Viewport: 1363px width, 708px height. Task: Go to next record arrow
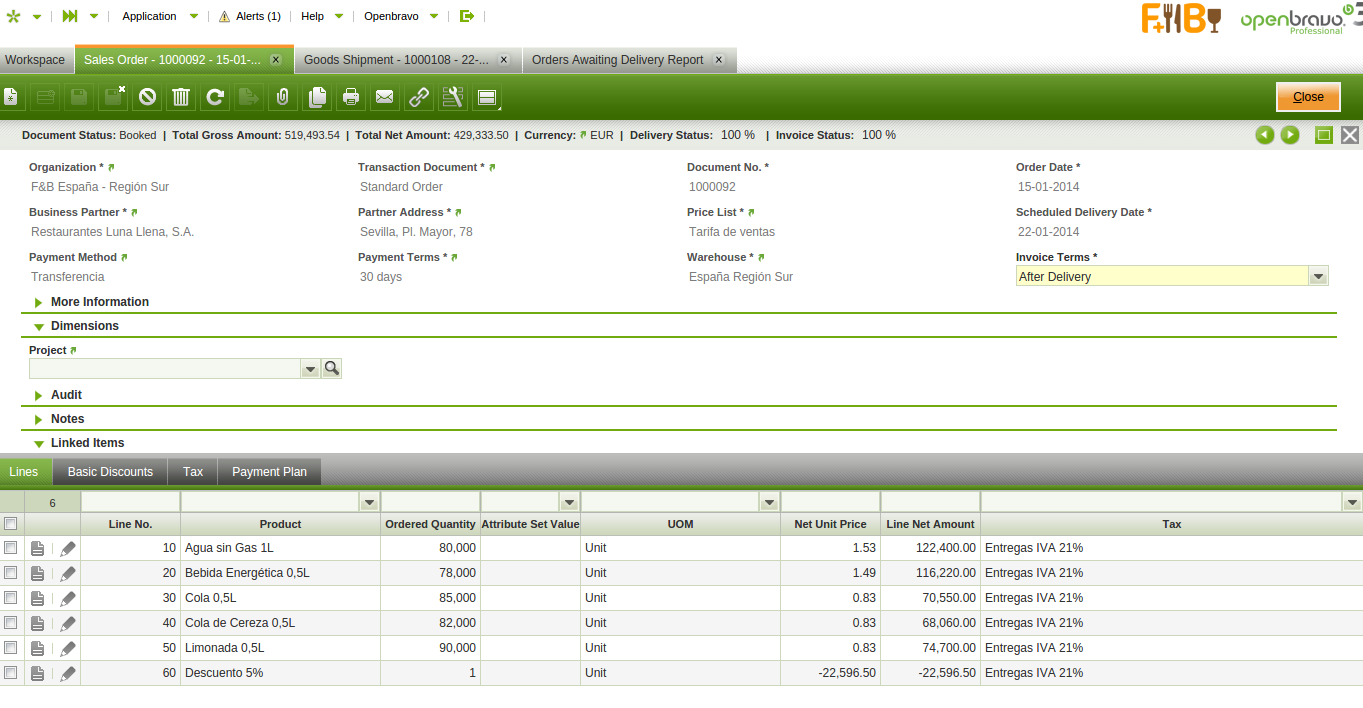[1290, 135]
